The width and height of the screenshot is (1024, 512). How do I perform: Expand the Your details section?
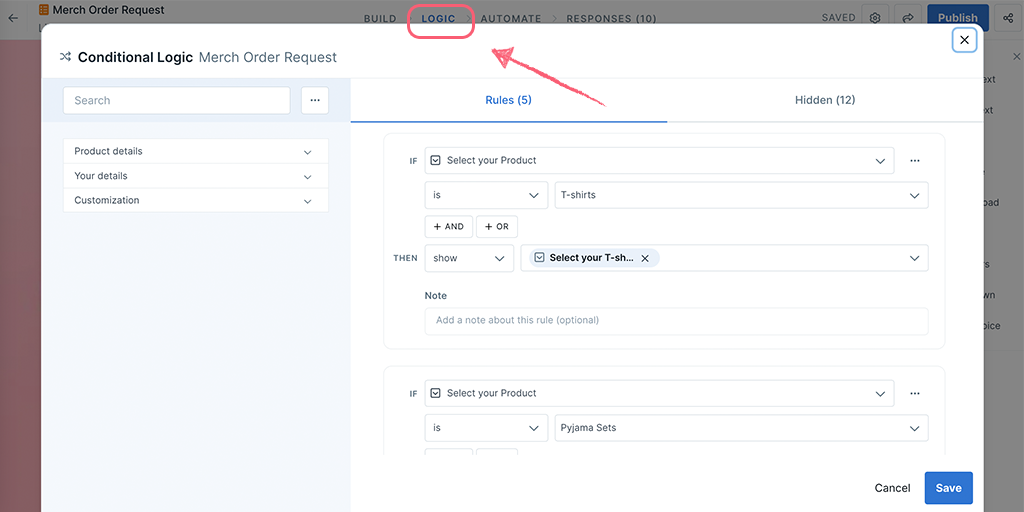[195, 176]
